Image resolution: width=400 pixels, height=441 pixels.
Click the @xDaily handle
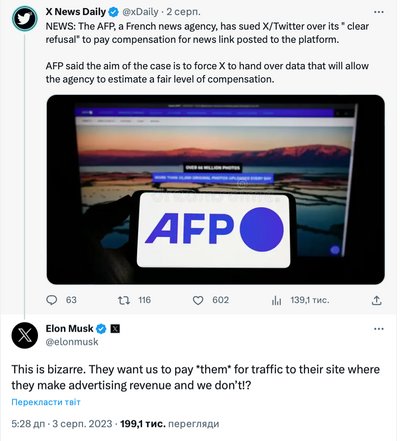140,12
